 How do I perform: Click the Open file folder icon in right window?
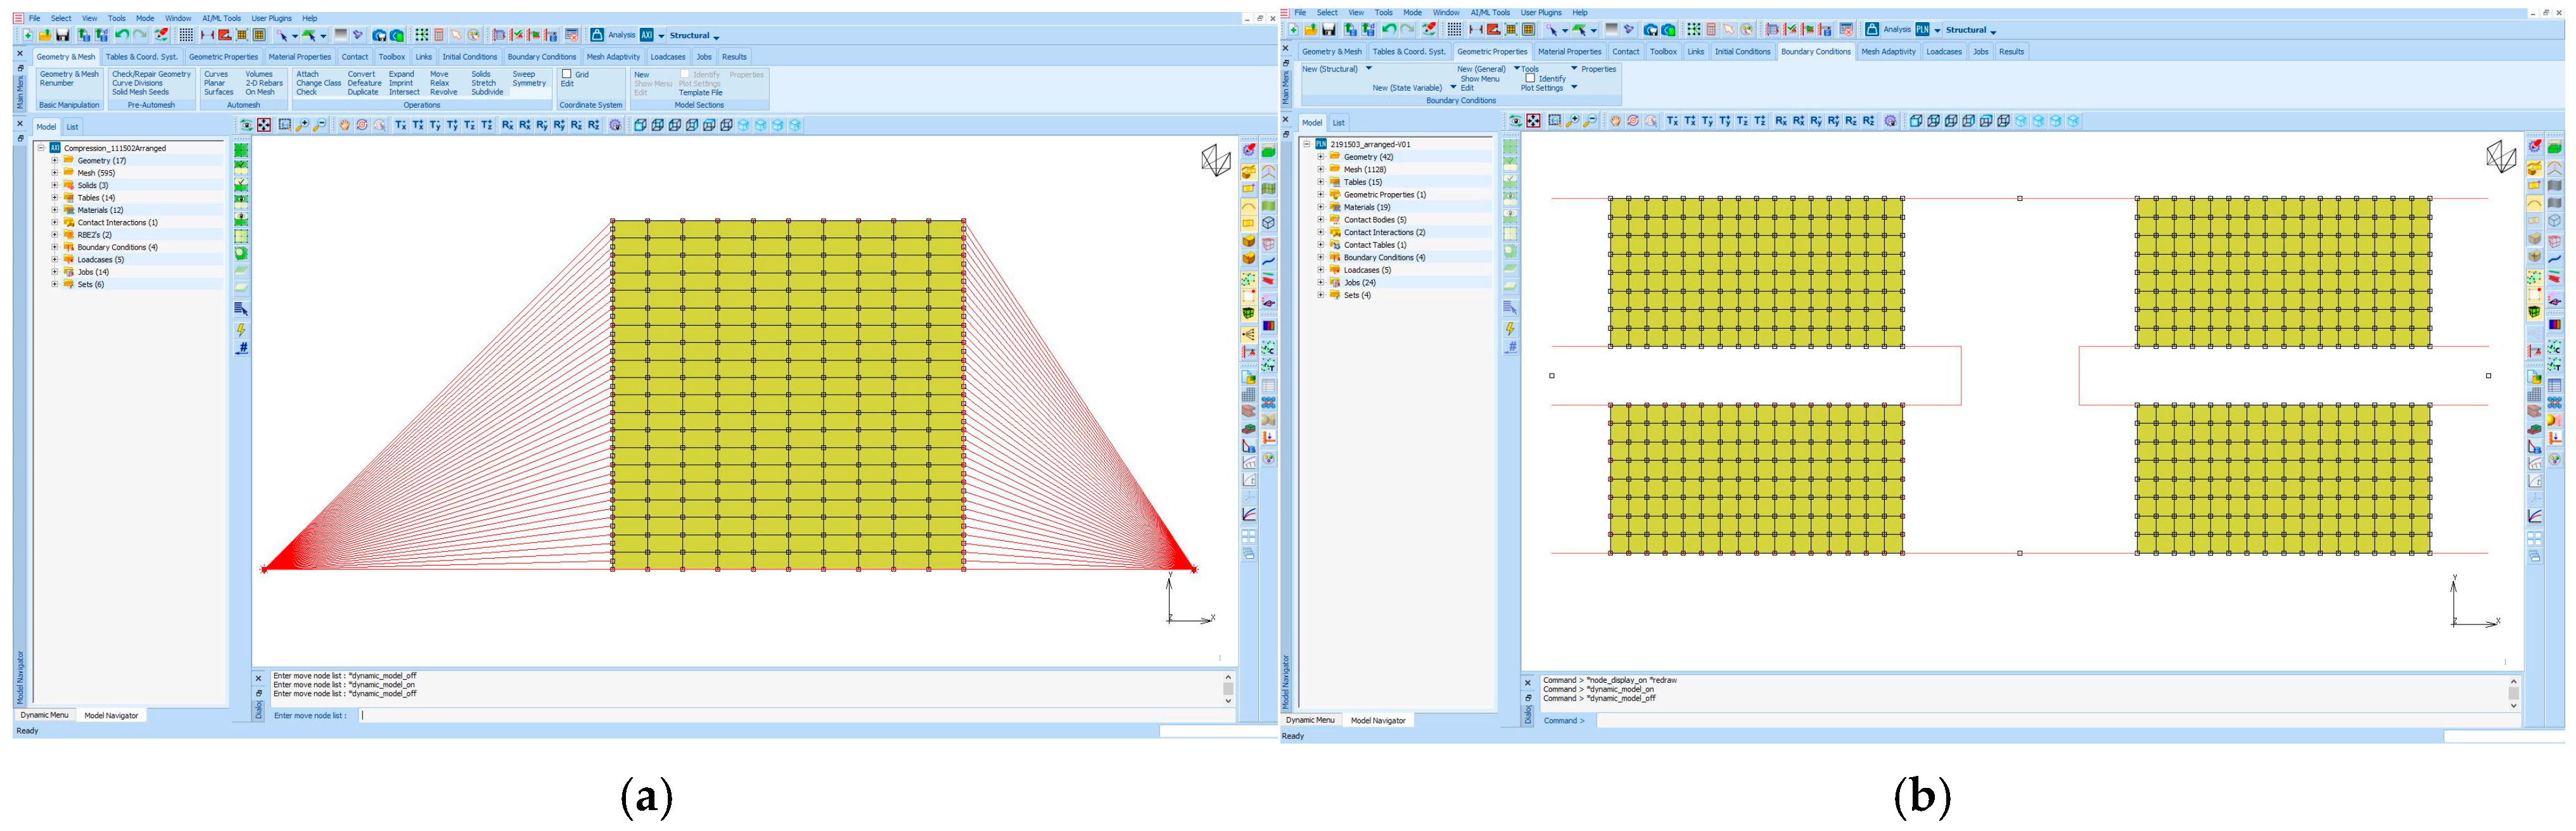click(1311, 30)
